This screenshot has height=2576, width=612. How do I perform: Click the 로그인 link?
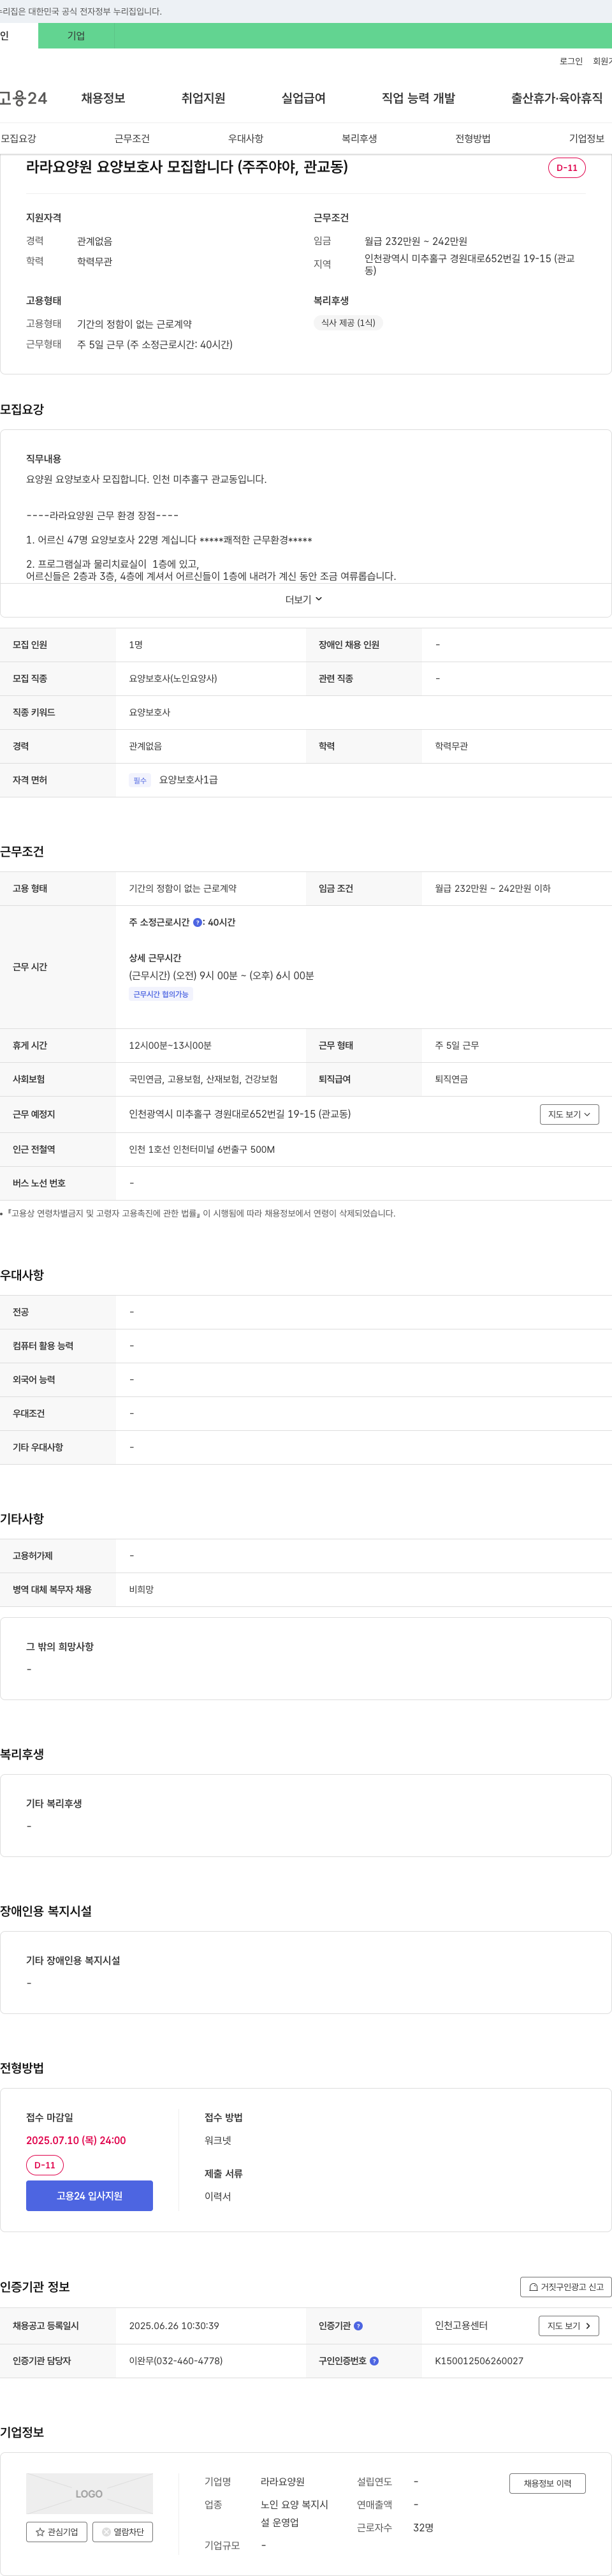point(571,62)
